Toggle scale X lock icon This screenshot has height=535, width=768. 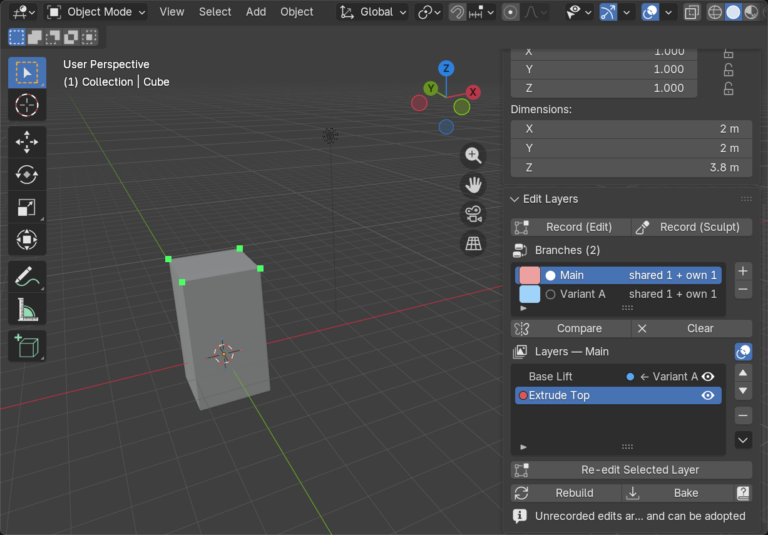[x=728, y=52]
